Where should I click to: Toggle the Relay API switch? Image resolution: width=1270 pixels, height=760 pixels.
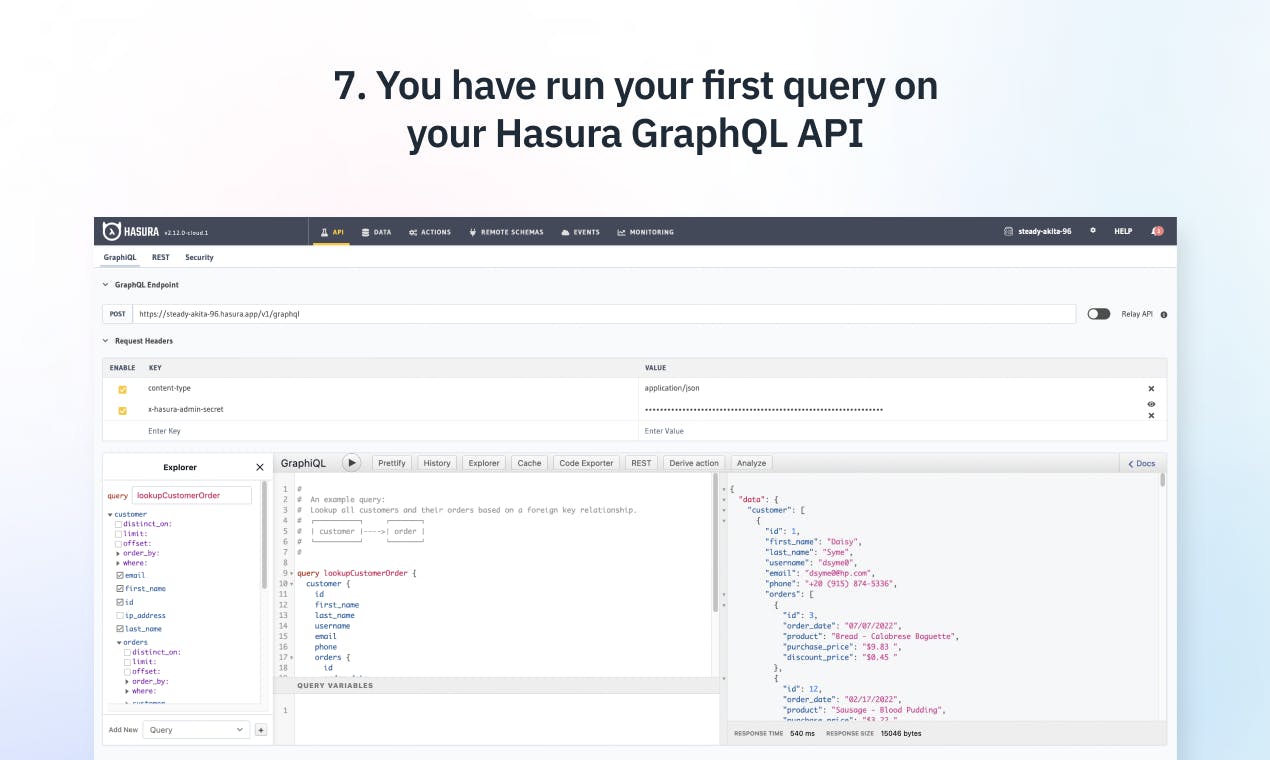(1099, 314)
